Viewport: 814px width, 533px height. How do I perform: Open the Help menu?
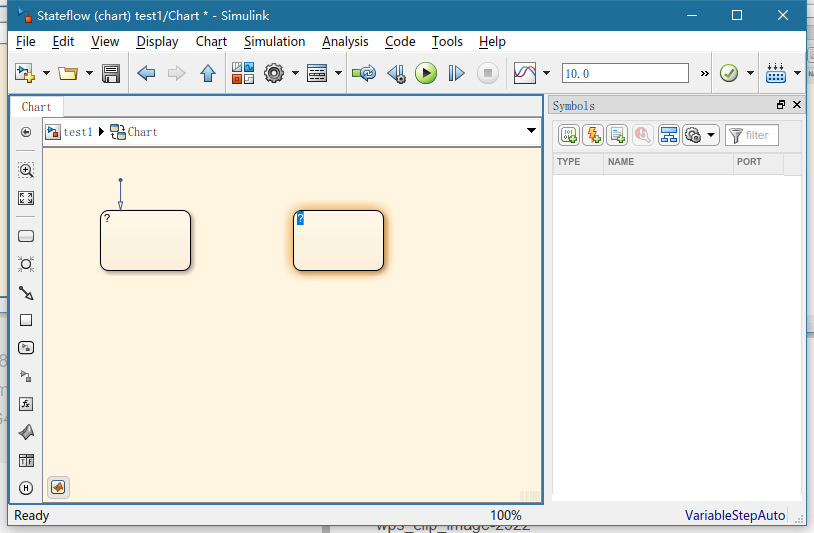(x=492, y=42)
